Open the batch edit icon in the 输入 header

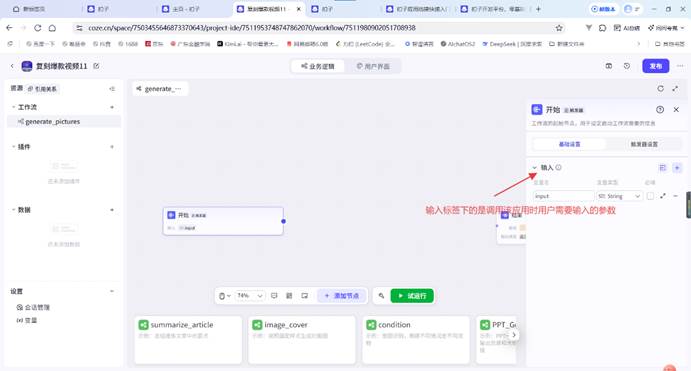click(662, 167)
